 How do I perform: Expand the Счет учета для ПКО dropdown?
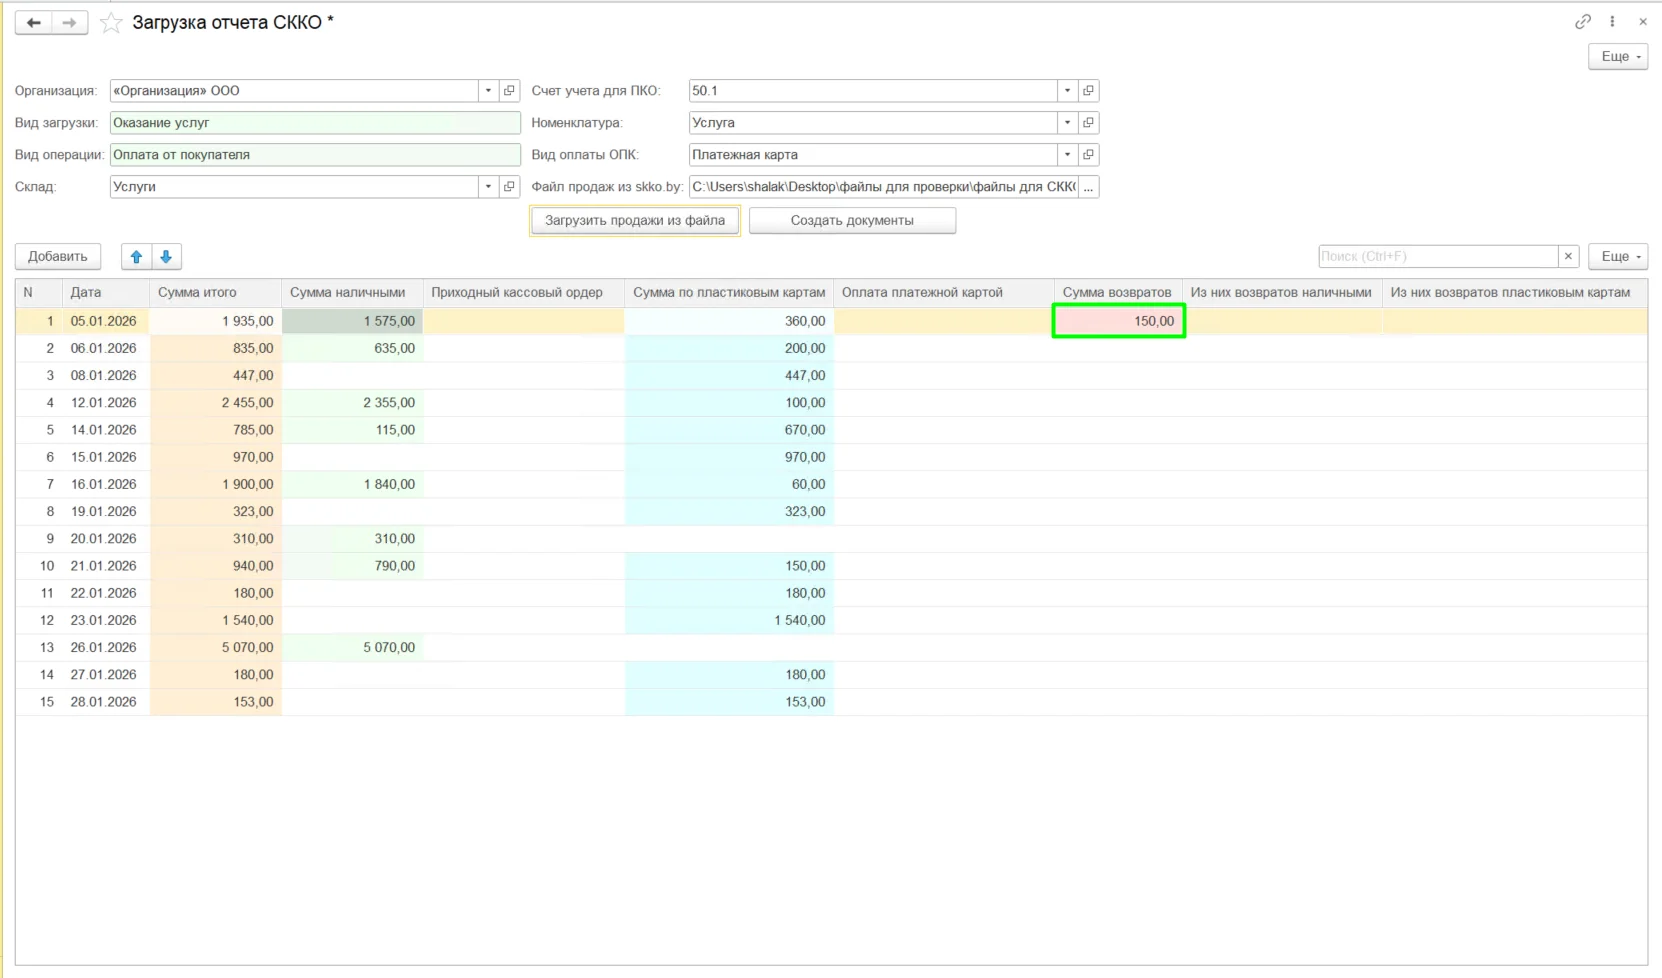click(x=1067, y=91)
